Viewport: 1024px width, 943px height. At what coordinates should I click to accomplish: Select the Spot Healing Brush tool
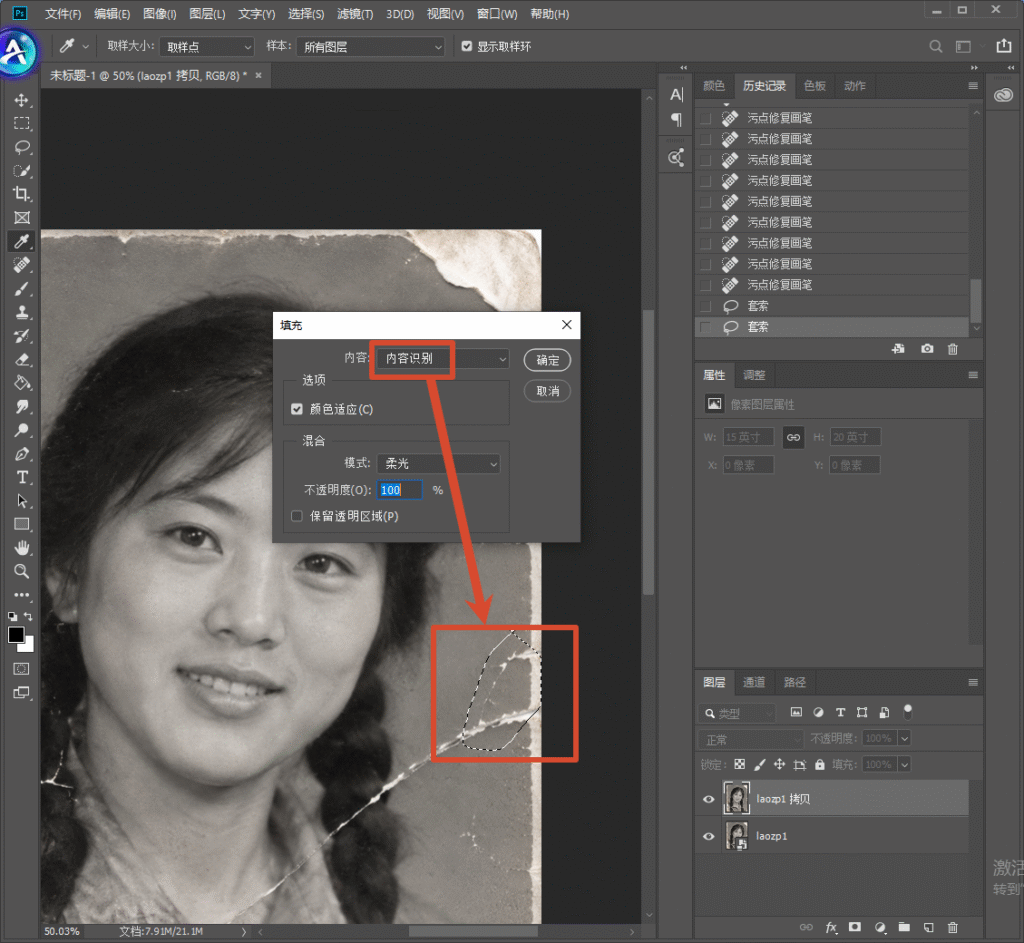(22, 265)
